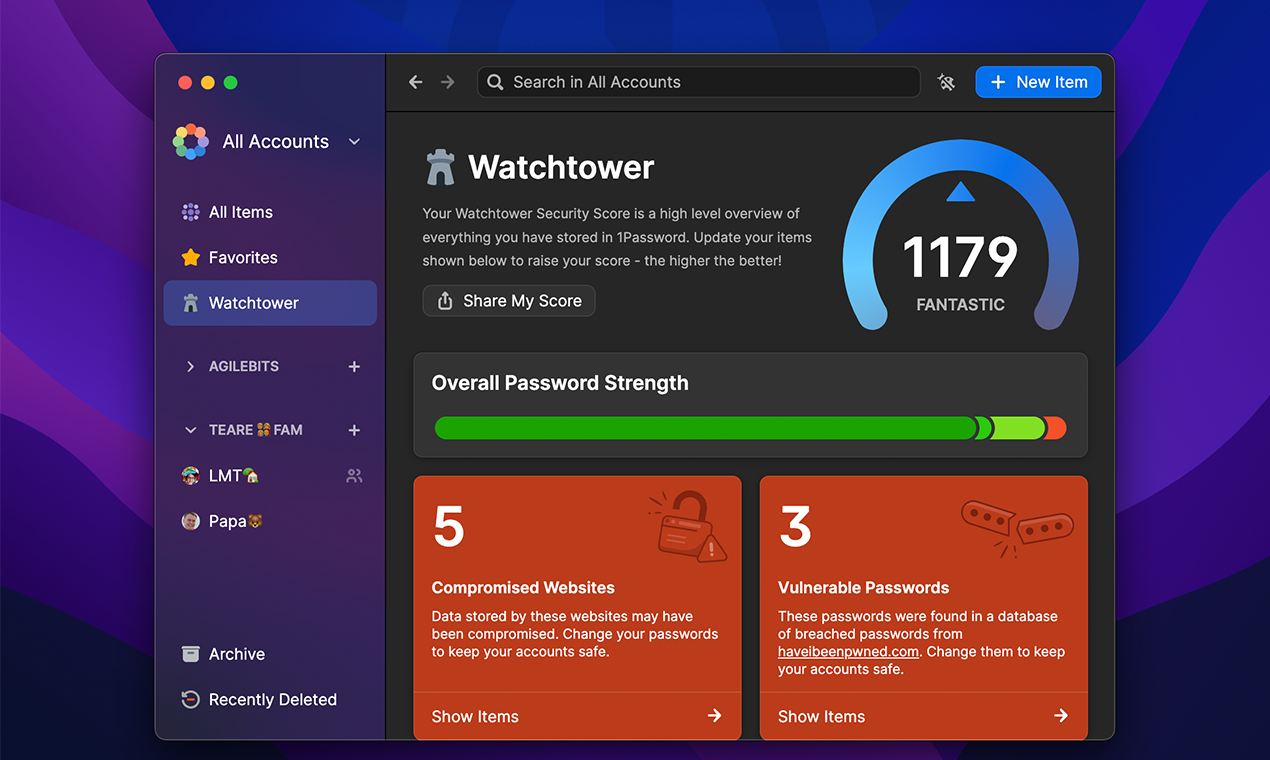Screen dimensions: 1270x760
Task: Add a vault to AGILEBITS with plus
Action: (354, 367)
